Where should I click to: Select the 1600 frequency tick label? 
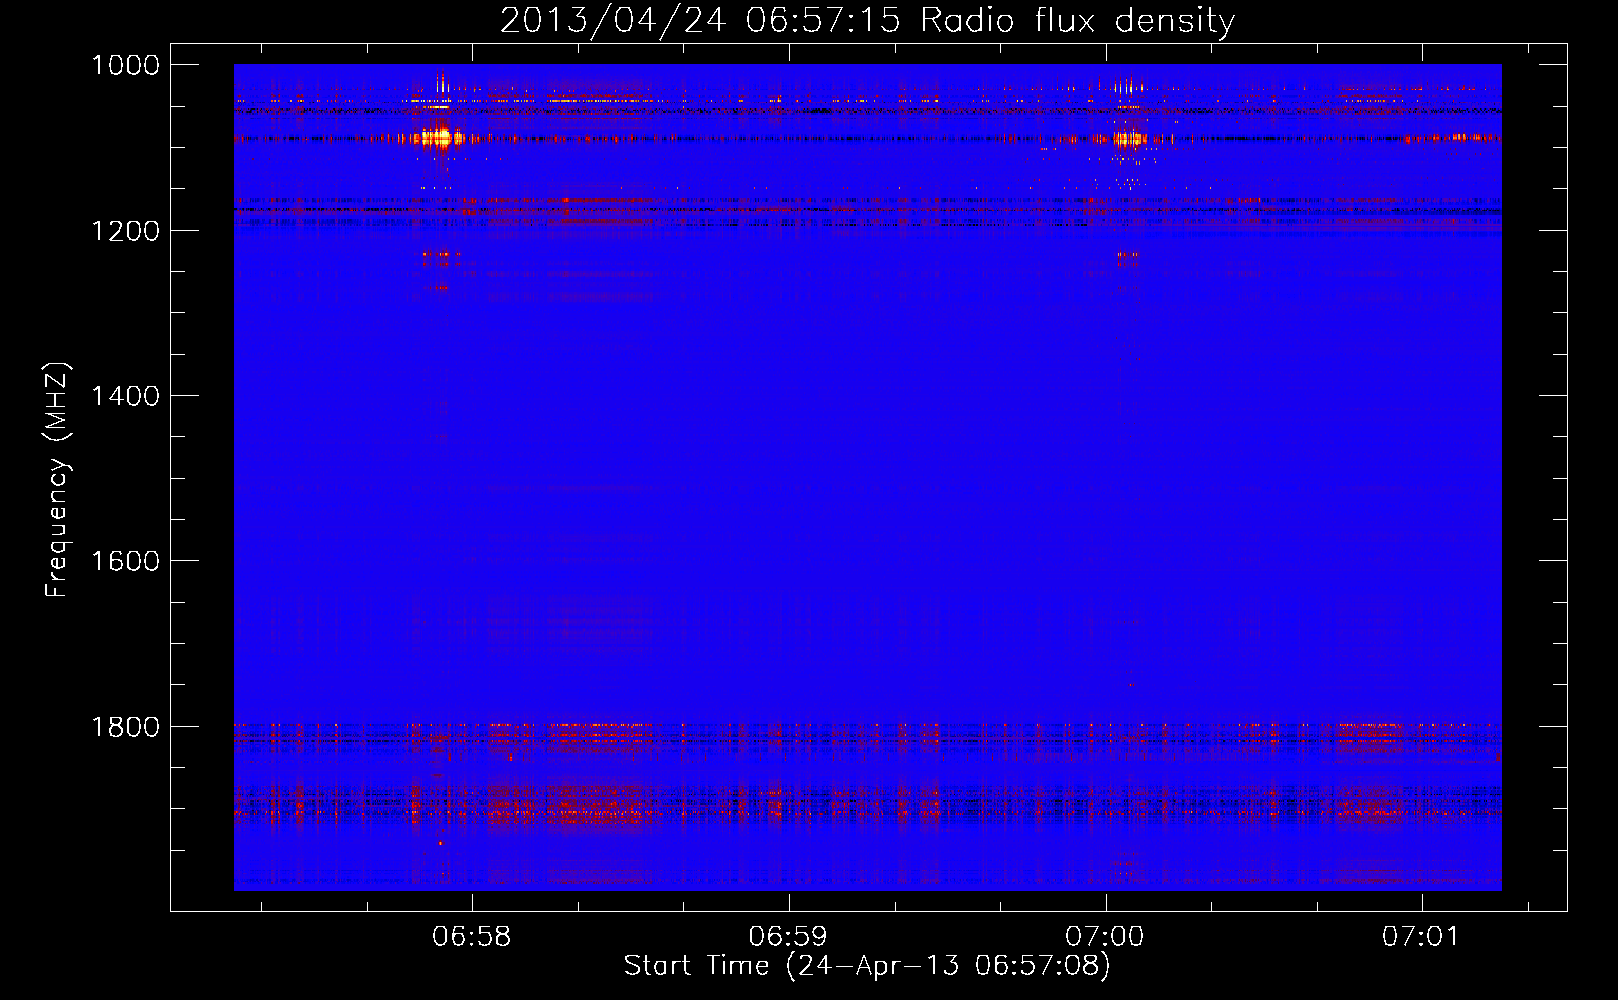[x=125, y=561]
